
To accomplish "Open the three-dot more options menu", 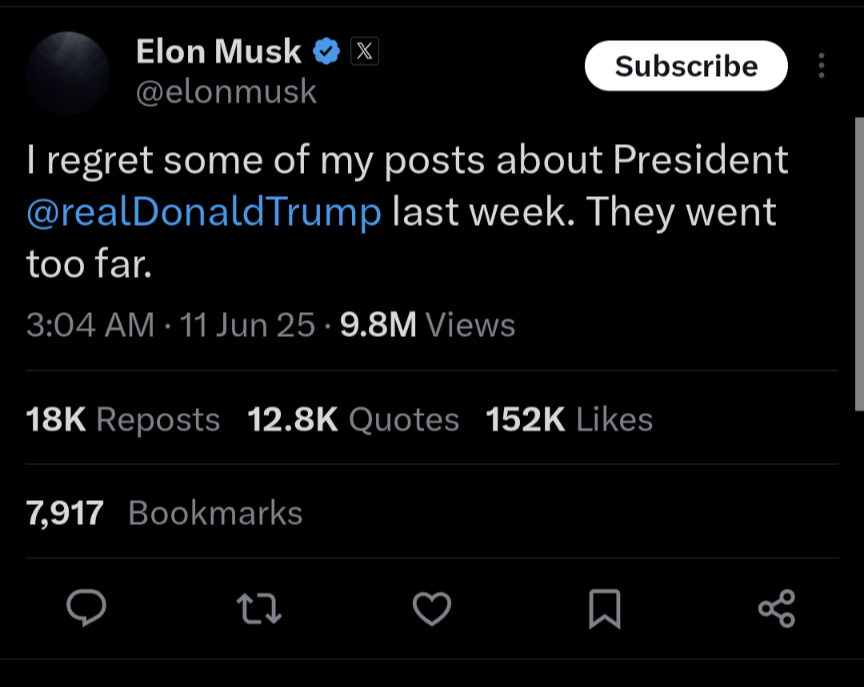I will [x=822, y=66].
